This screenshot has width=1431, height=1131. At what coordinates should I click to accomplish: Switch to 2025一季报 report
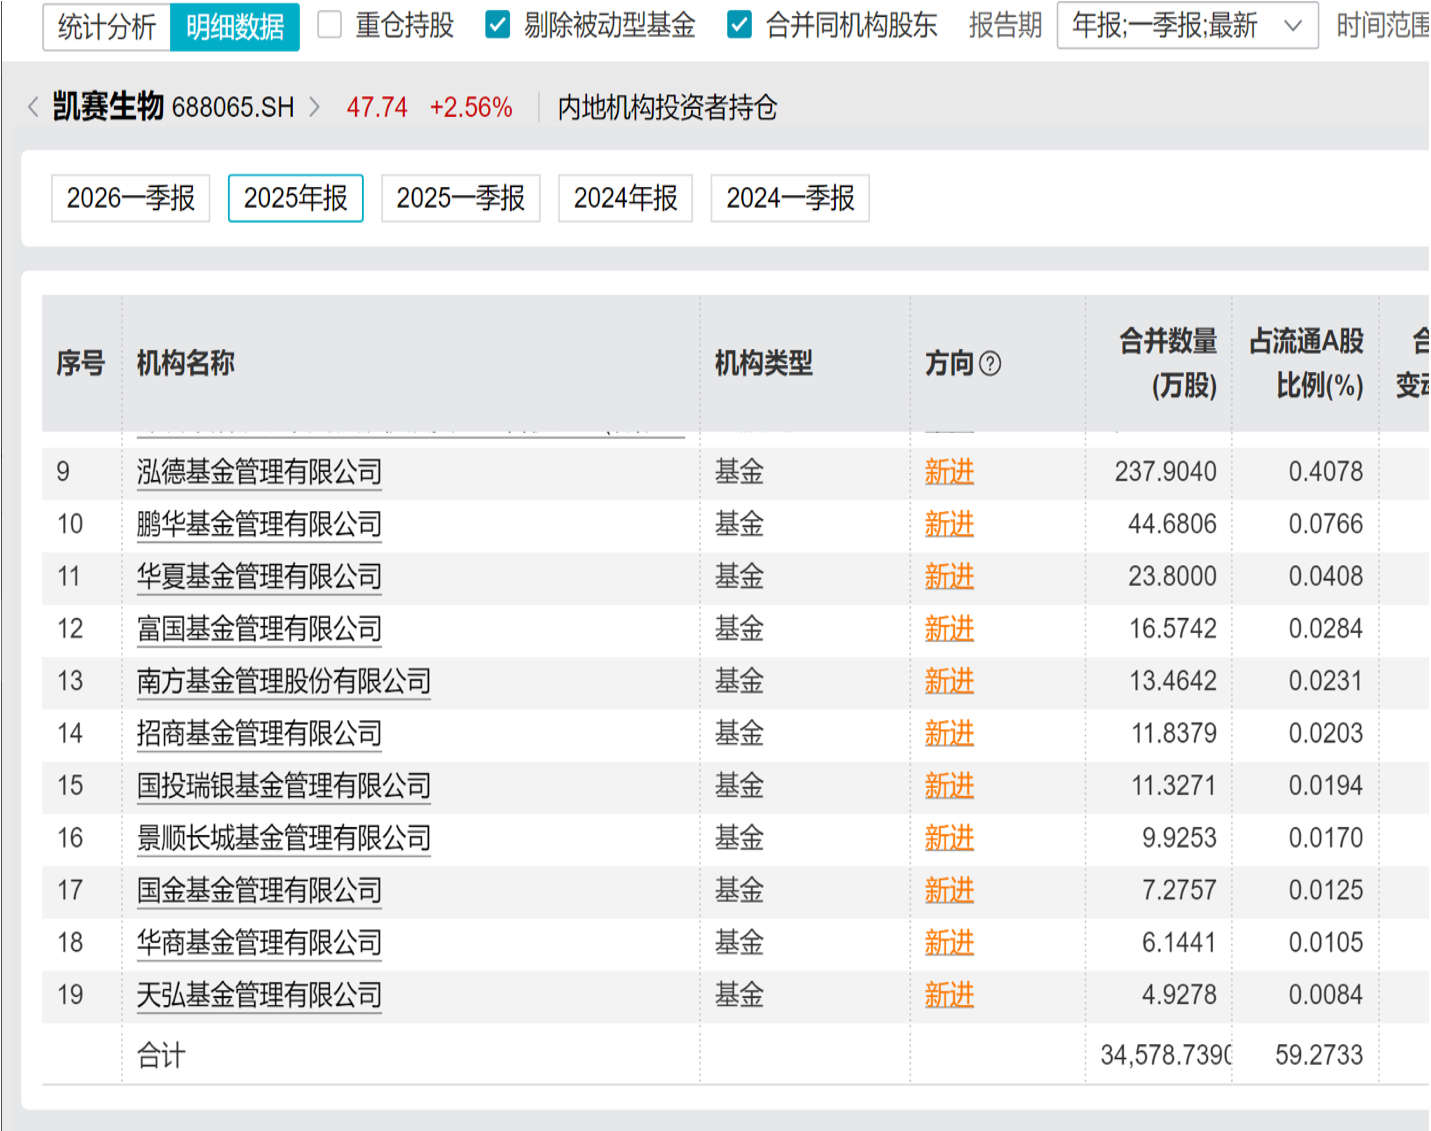(x=461, y=198)
